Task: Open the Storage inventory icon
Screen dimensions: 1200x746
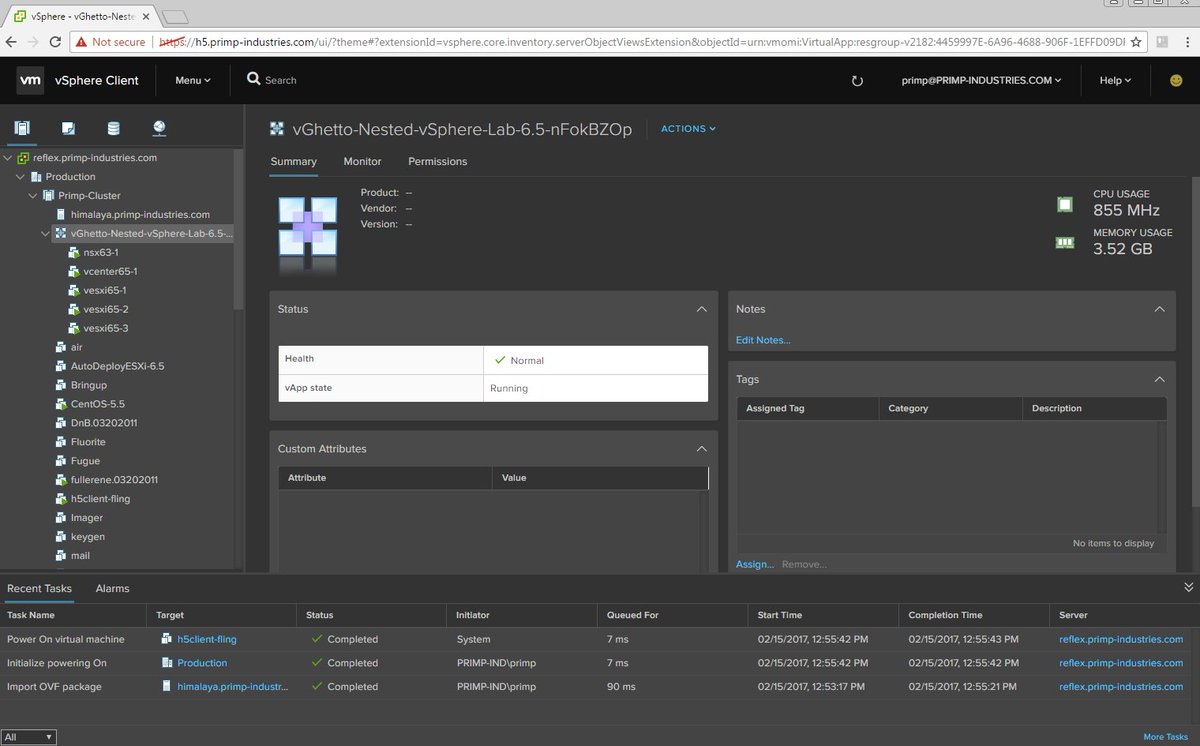Action: click(114, 128)
